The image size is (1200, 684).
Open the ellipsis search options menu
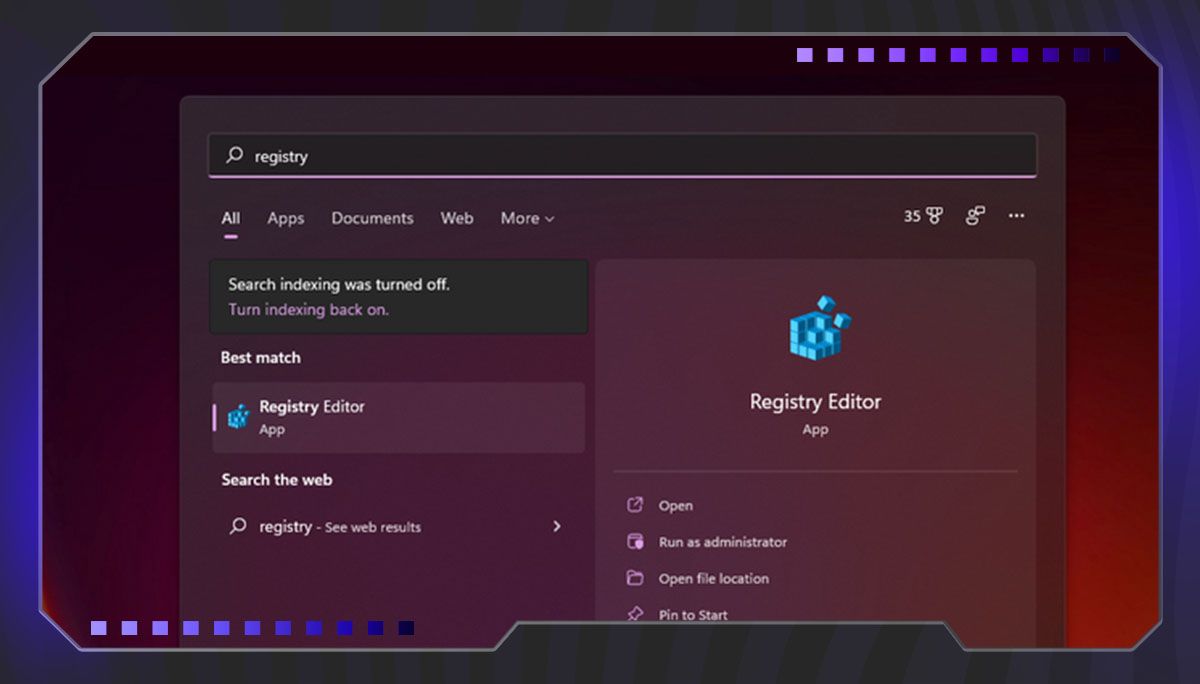click(1017, 216)
